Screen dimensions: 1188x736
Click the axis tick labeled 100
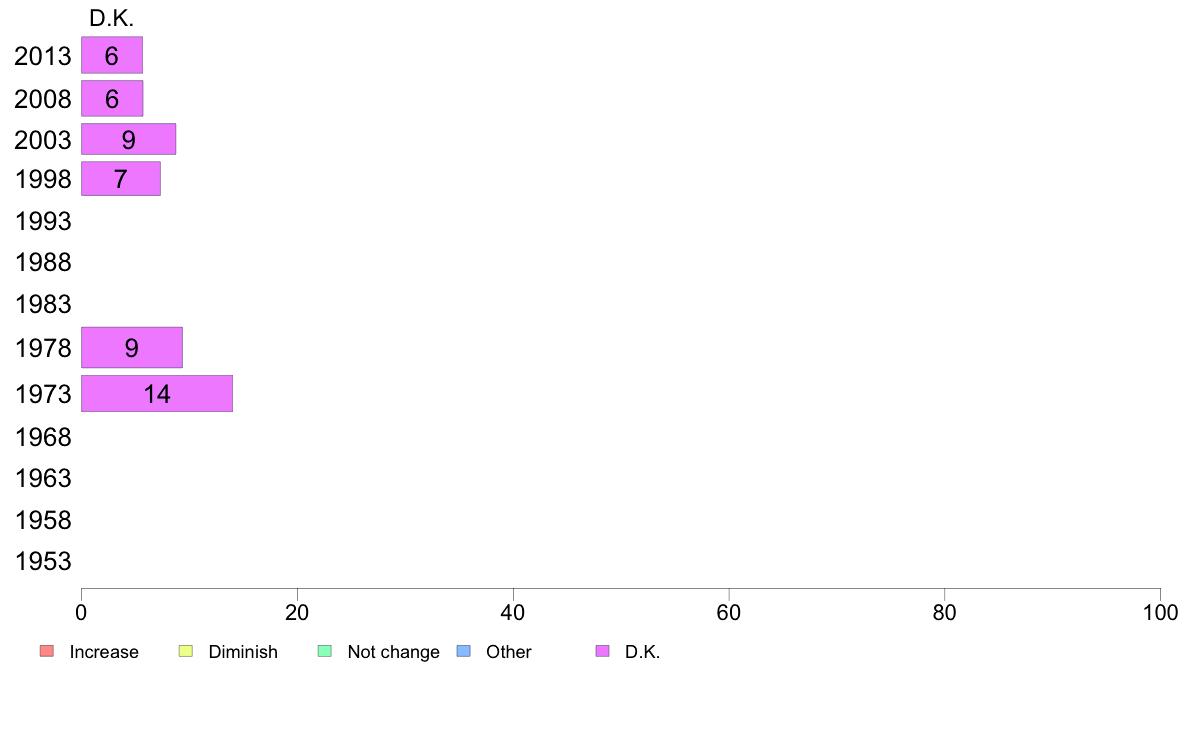(1160, 612)
